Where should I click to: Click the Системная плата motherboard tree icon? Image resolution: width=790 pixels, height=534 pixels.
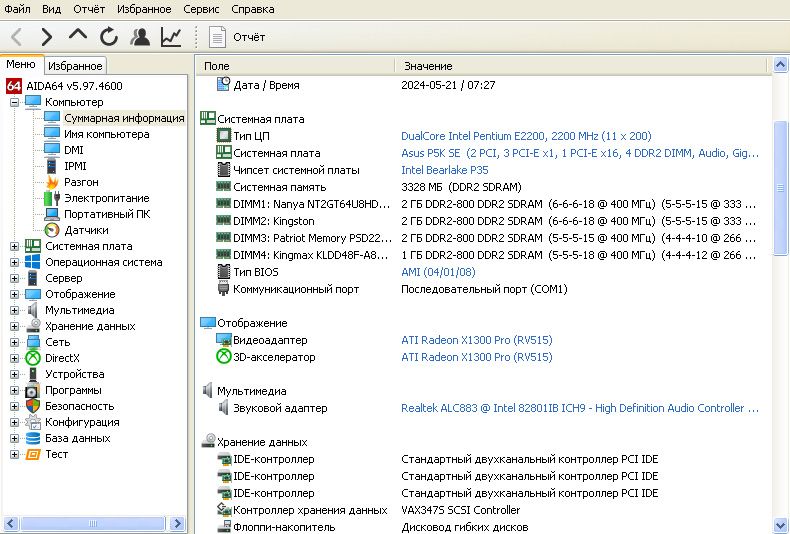click(x=33, y=246)
